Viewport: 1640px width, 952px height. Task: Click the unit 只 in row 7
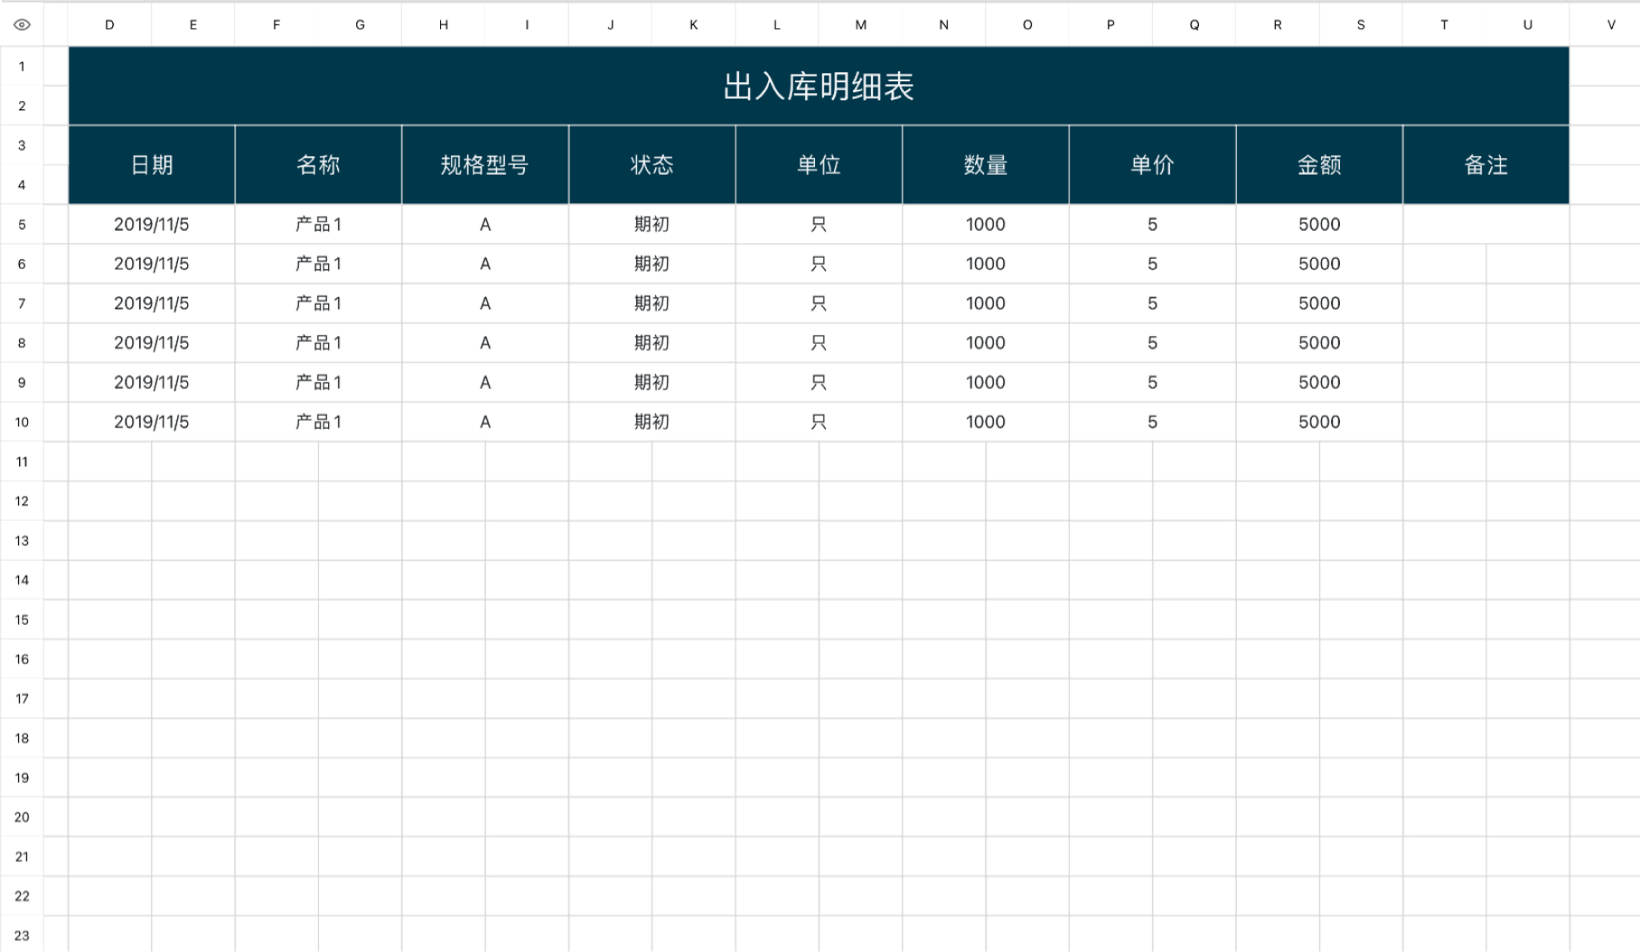click(x=819, y=303)
